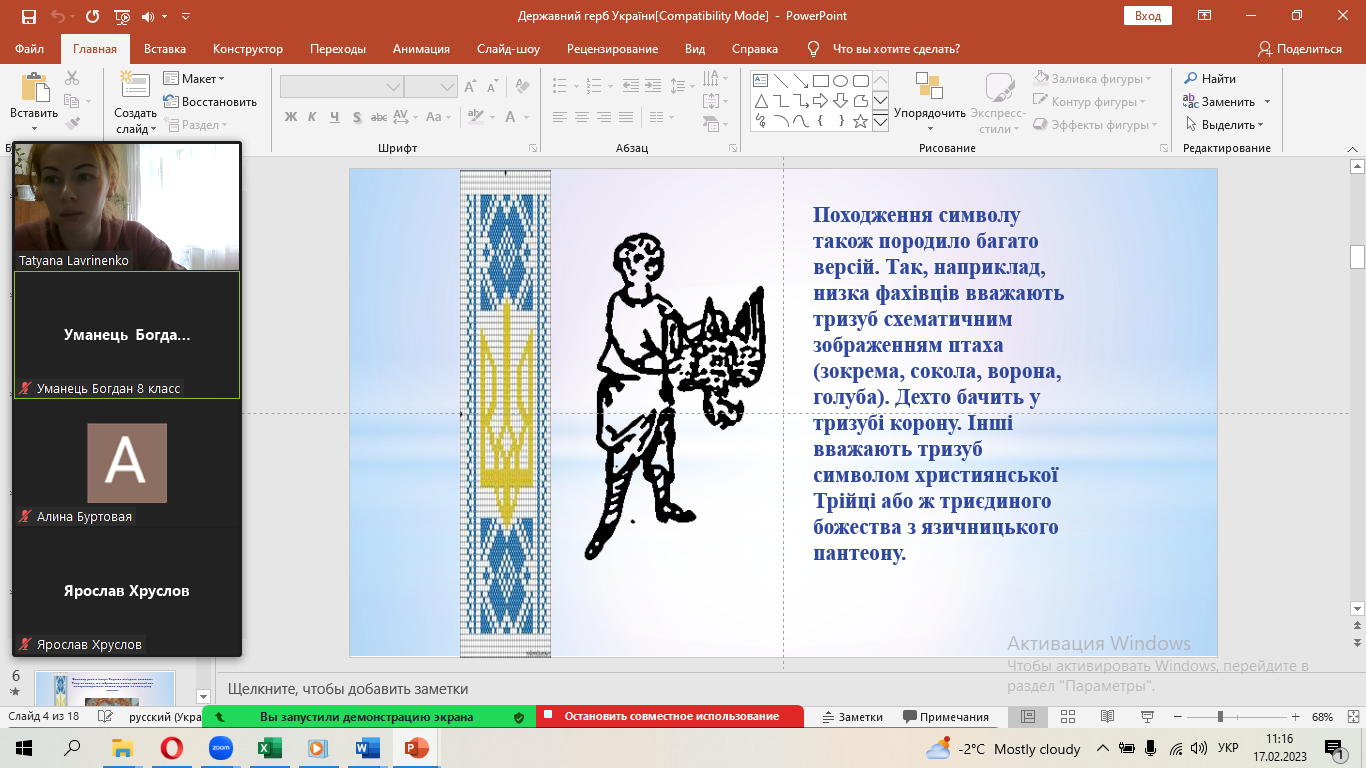Open the Layout (Макет) dropdown

pyautogui.click(x=195, y=79)
